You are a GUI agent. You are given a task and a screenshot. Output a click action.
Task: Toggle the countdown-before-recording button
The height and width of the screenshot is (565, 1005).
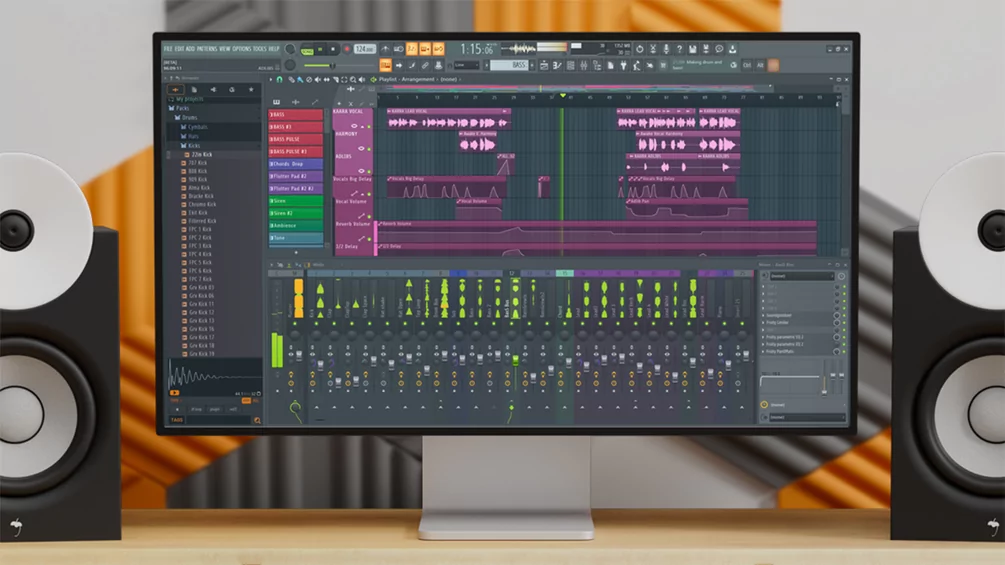coord(411,49)
